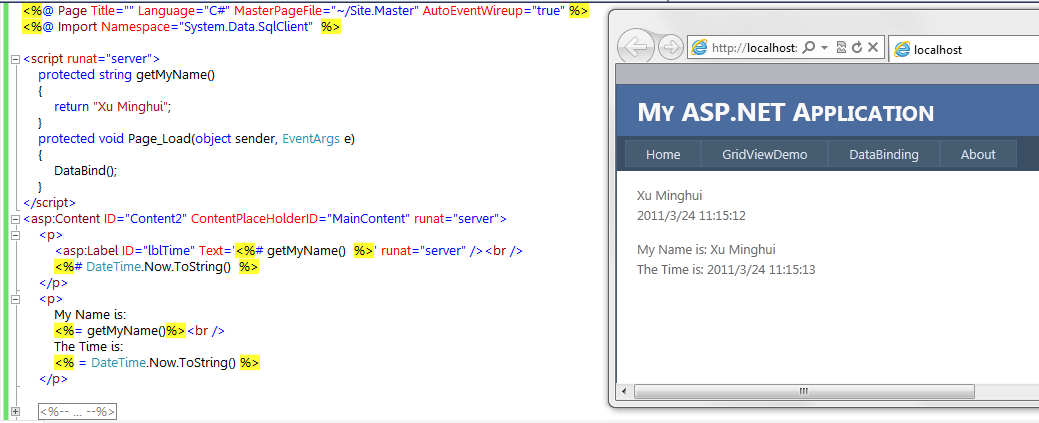Collapse the second <p> block with My Name is
Viewport: 1039px width, 423px height.
pyautogui.click(x=15, y=299)
